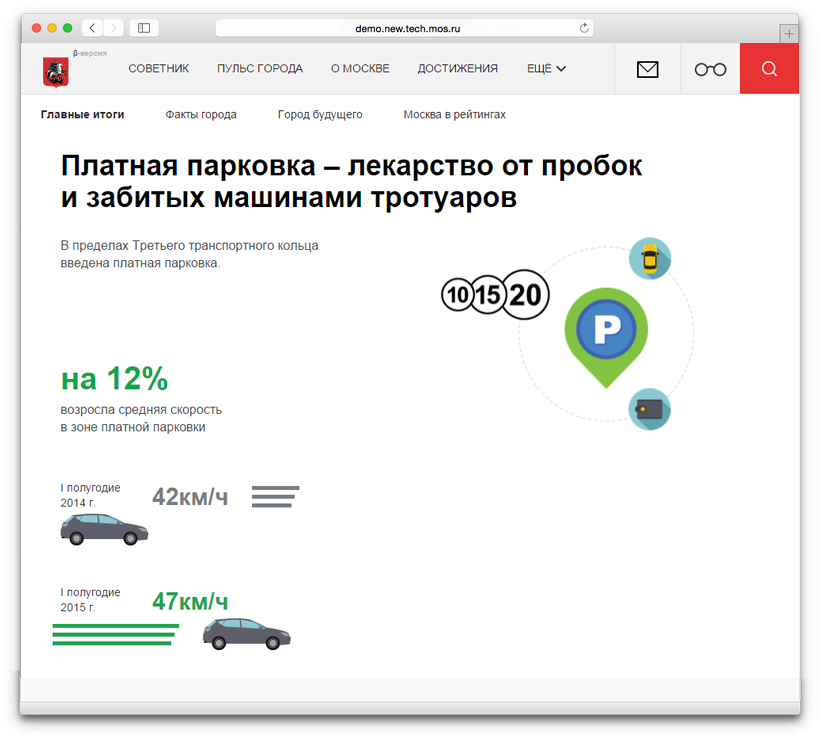Open the ДОСТИЖЕНИЯ menu item
The height and width of the screenshot is (734, 820).
(x=457, y=68)
